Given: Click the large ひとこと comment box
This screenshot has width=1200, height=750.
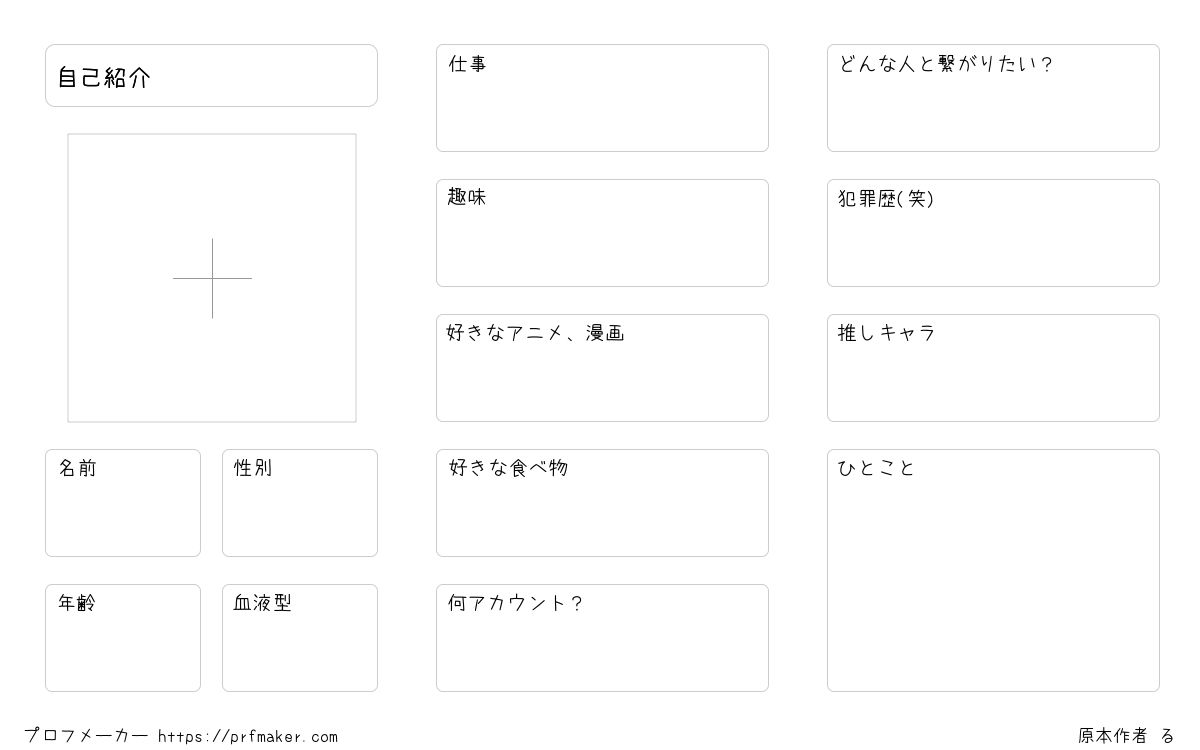Looking at the screenshot, I should coord(993,570).
